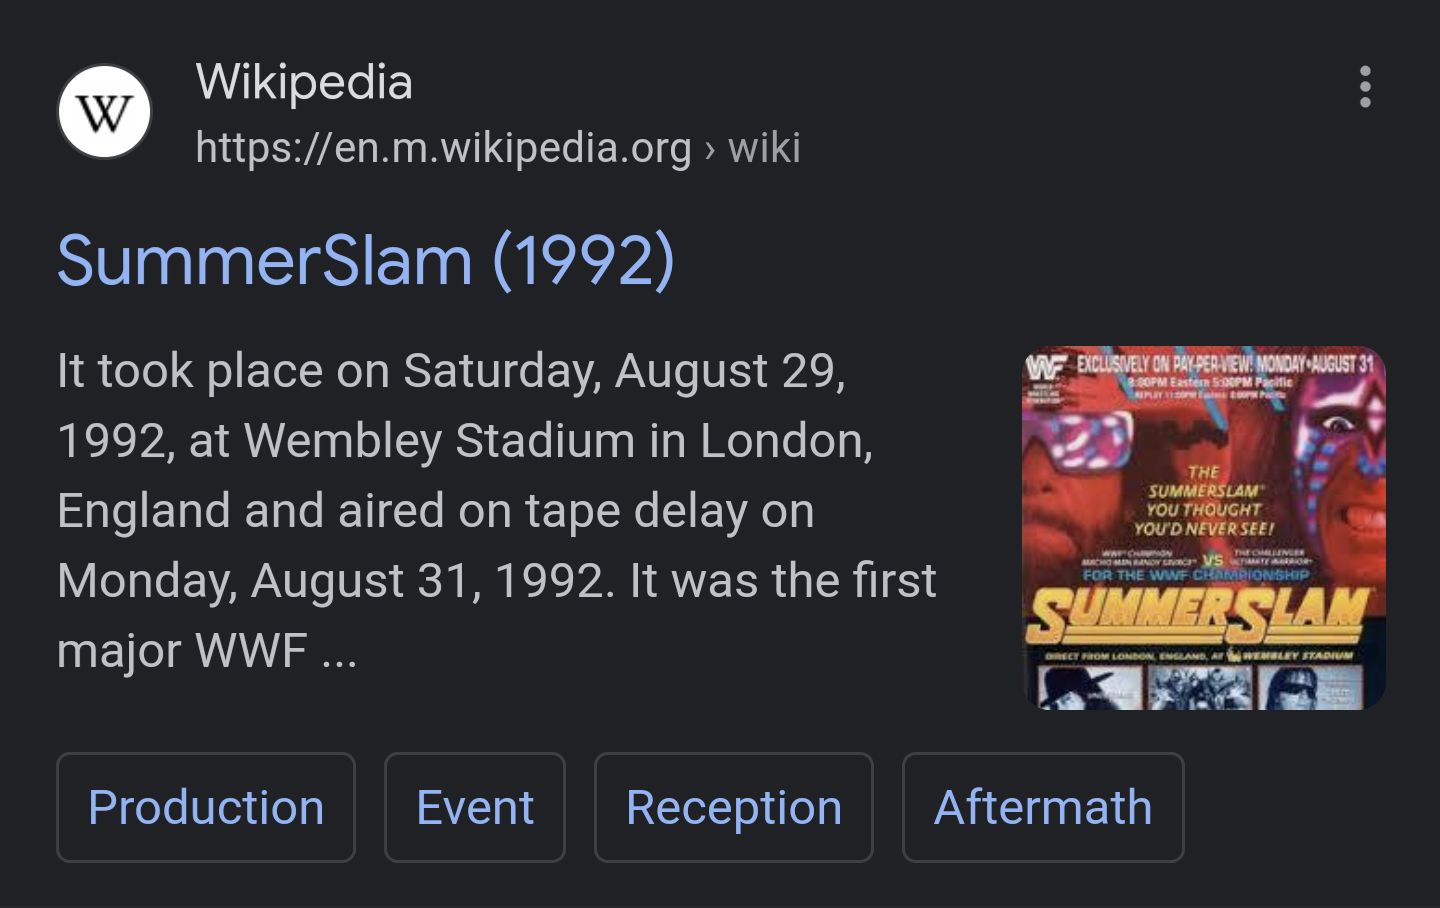
Task: Click the Wikipedia W logo icon
Action: point(105,112)
